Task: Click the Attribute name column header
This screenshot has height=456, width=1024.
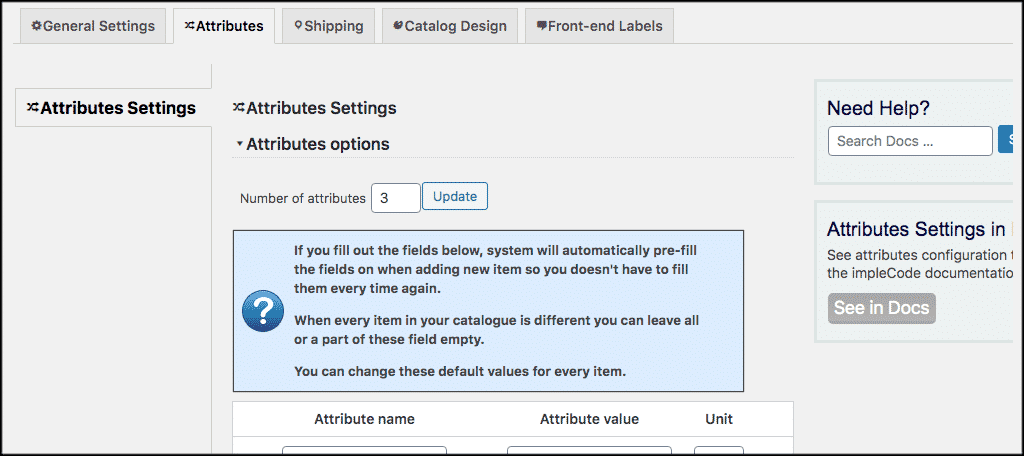Action: [x=364, y=419]
